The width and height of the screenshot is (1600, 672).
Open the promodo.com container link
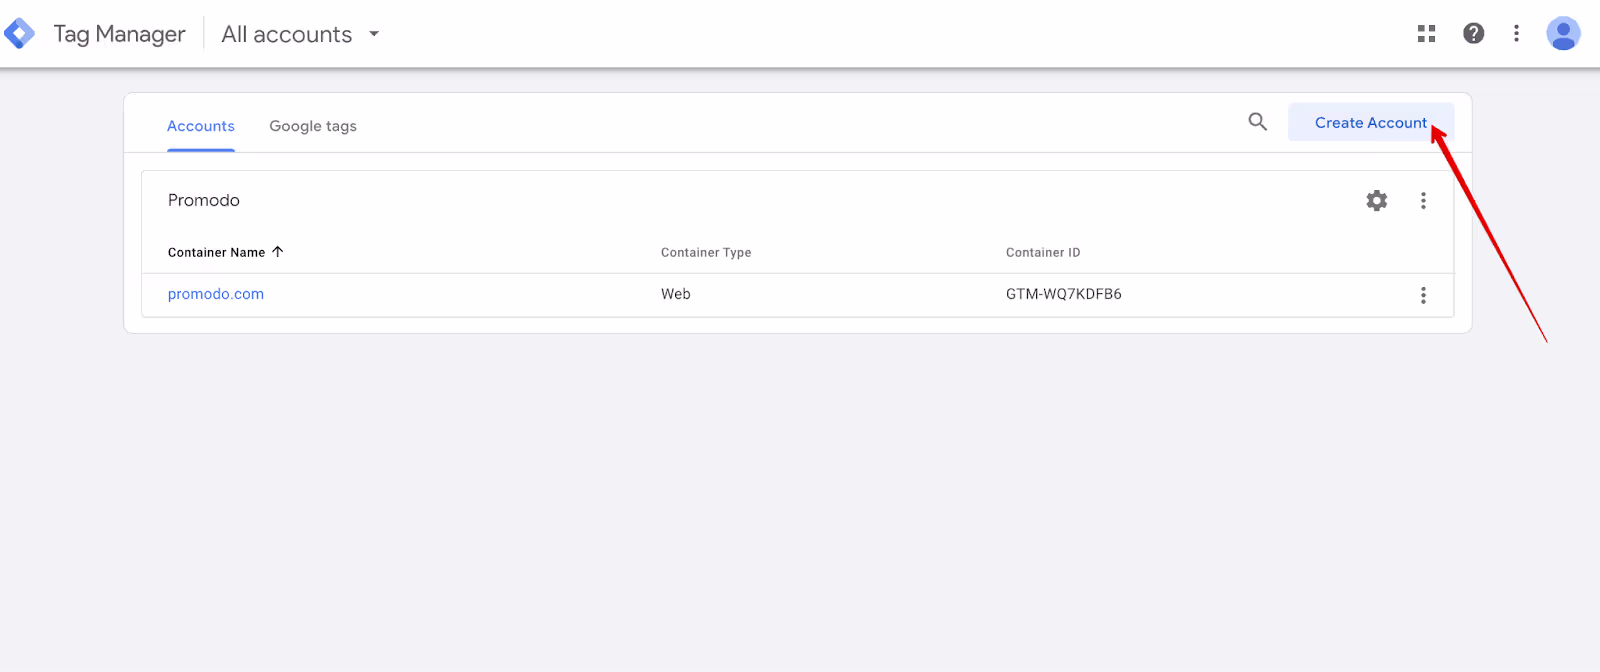click(x=216, y=294)
